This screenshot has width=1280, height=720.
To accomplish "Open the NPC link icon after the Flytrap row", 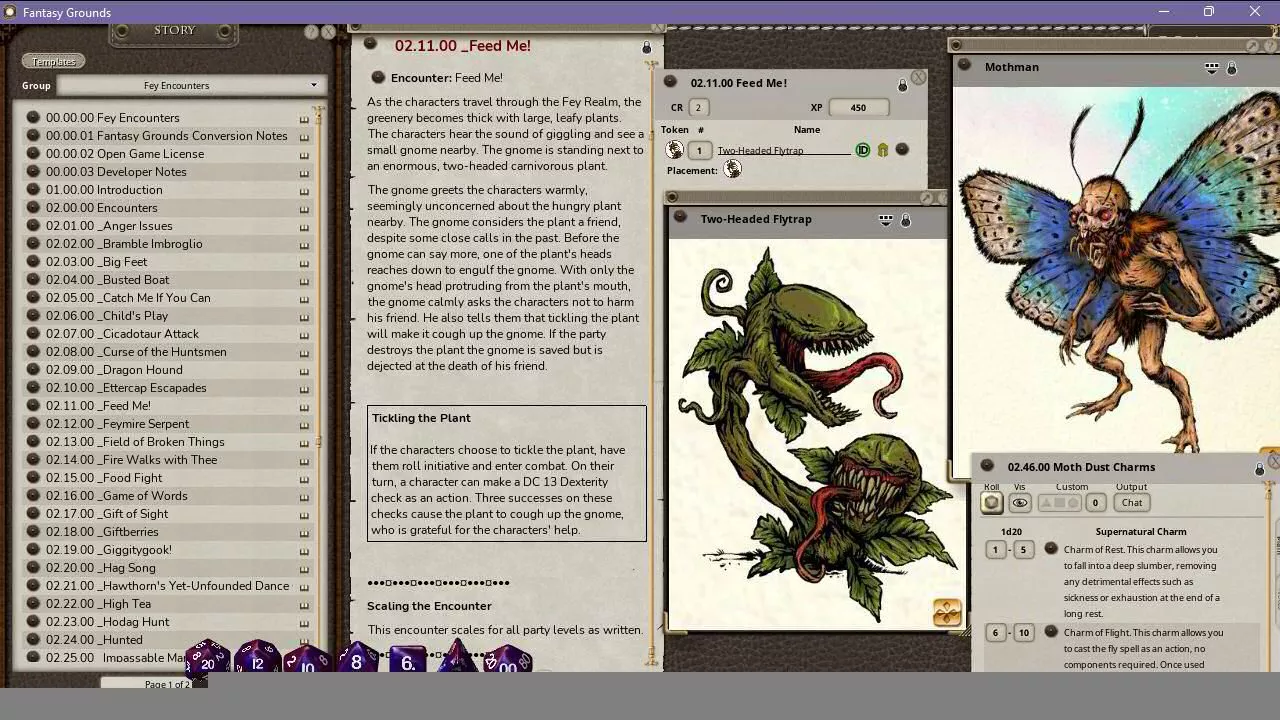I will [x=902, y=150].
